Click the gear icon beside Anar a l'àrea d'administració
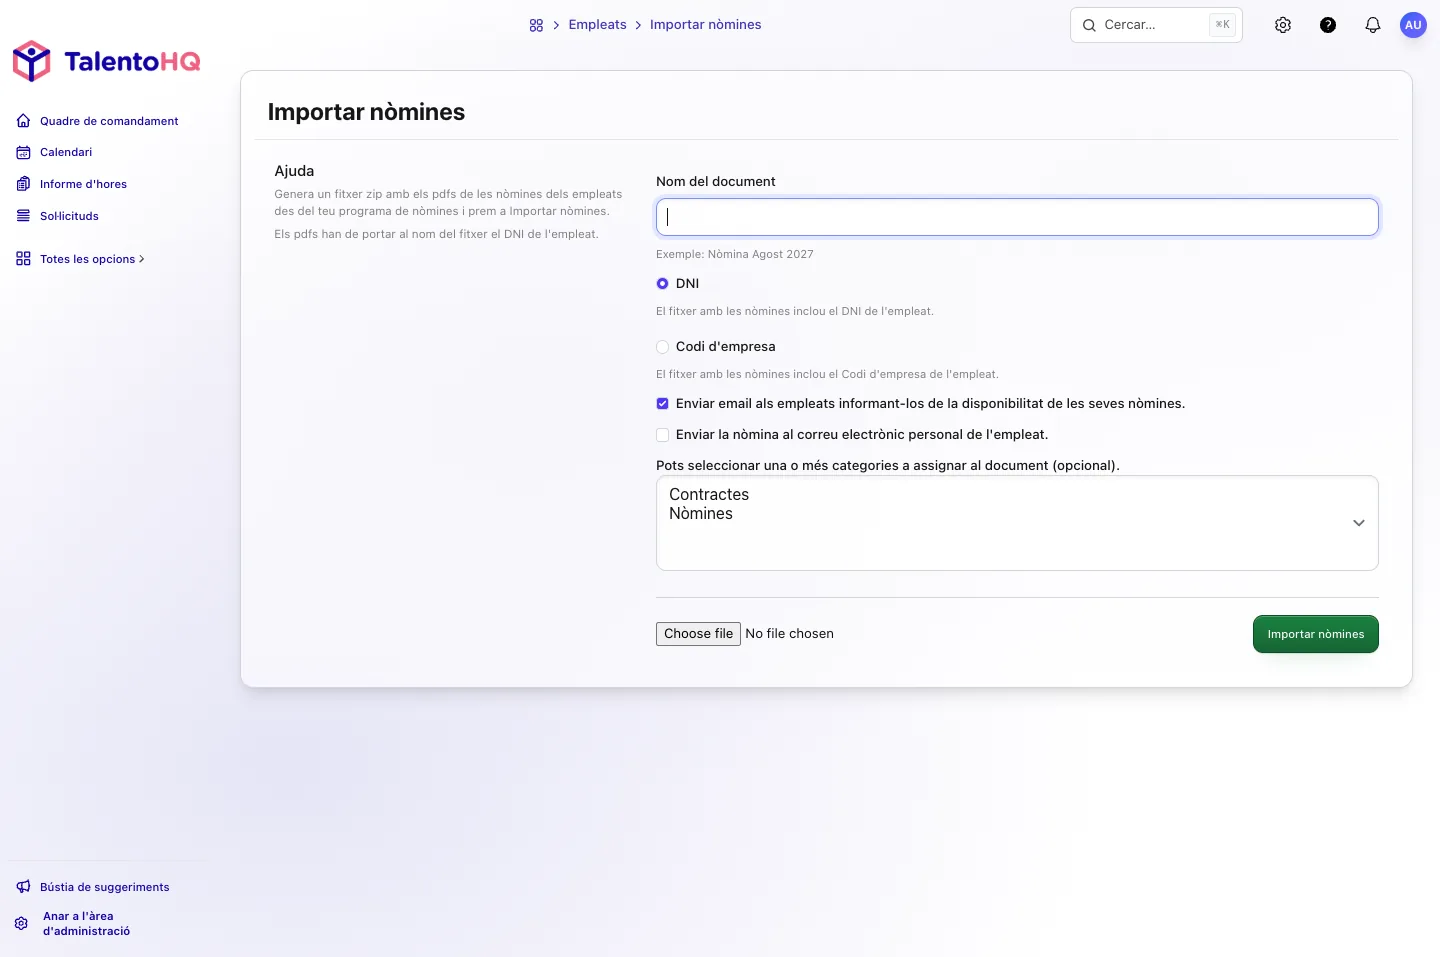 [21, 923]
